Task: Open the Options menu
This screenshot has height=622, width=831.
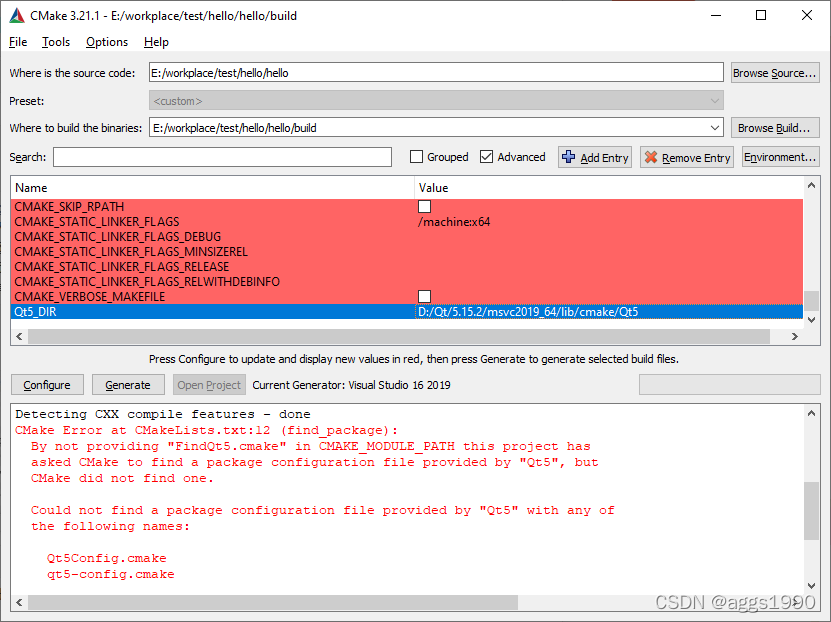Action: (x=107, y=42)
